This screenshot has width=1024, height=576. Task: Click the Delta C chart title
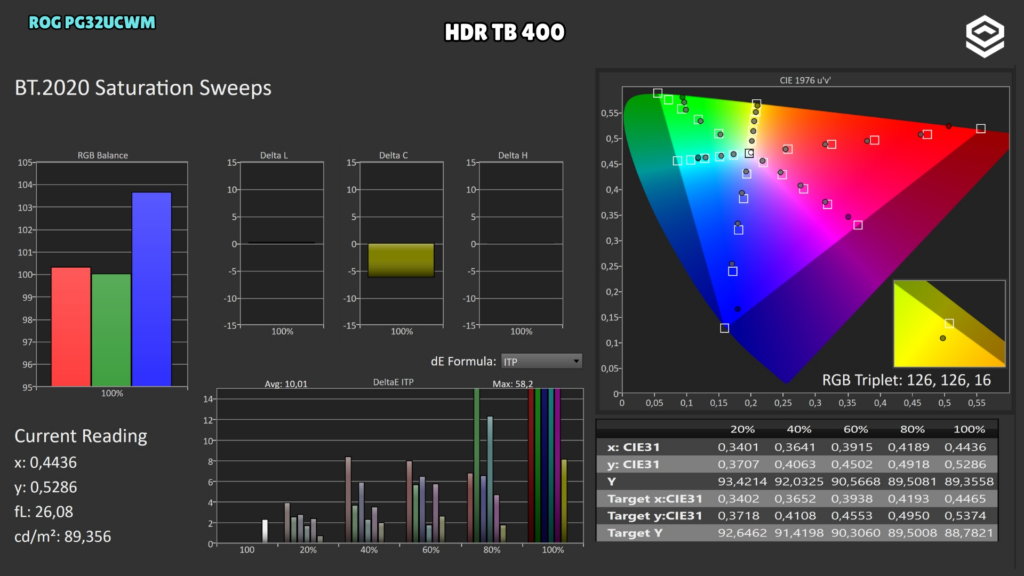[393, 155]
